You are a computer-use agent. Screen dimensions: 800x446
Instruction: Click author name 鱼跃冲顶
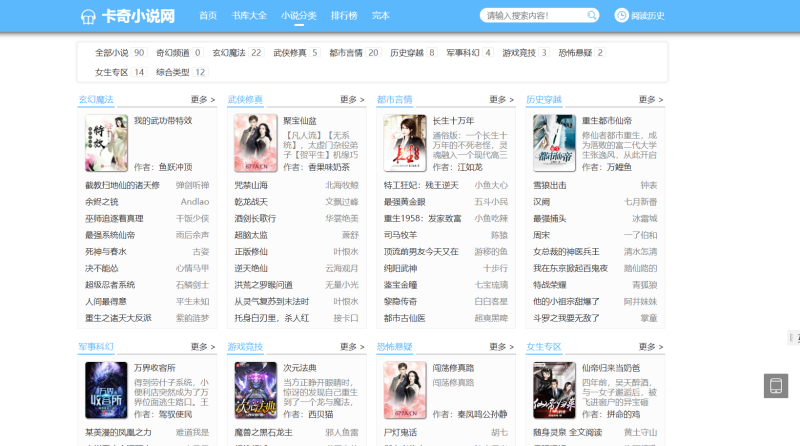(x=176, y=167)
